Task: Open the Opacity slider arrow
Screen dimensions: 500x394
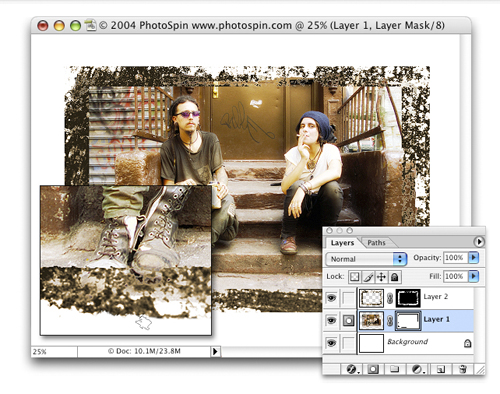Action: pyautogui.click(x=474, y=258)
